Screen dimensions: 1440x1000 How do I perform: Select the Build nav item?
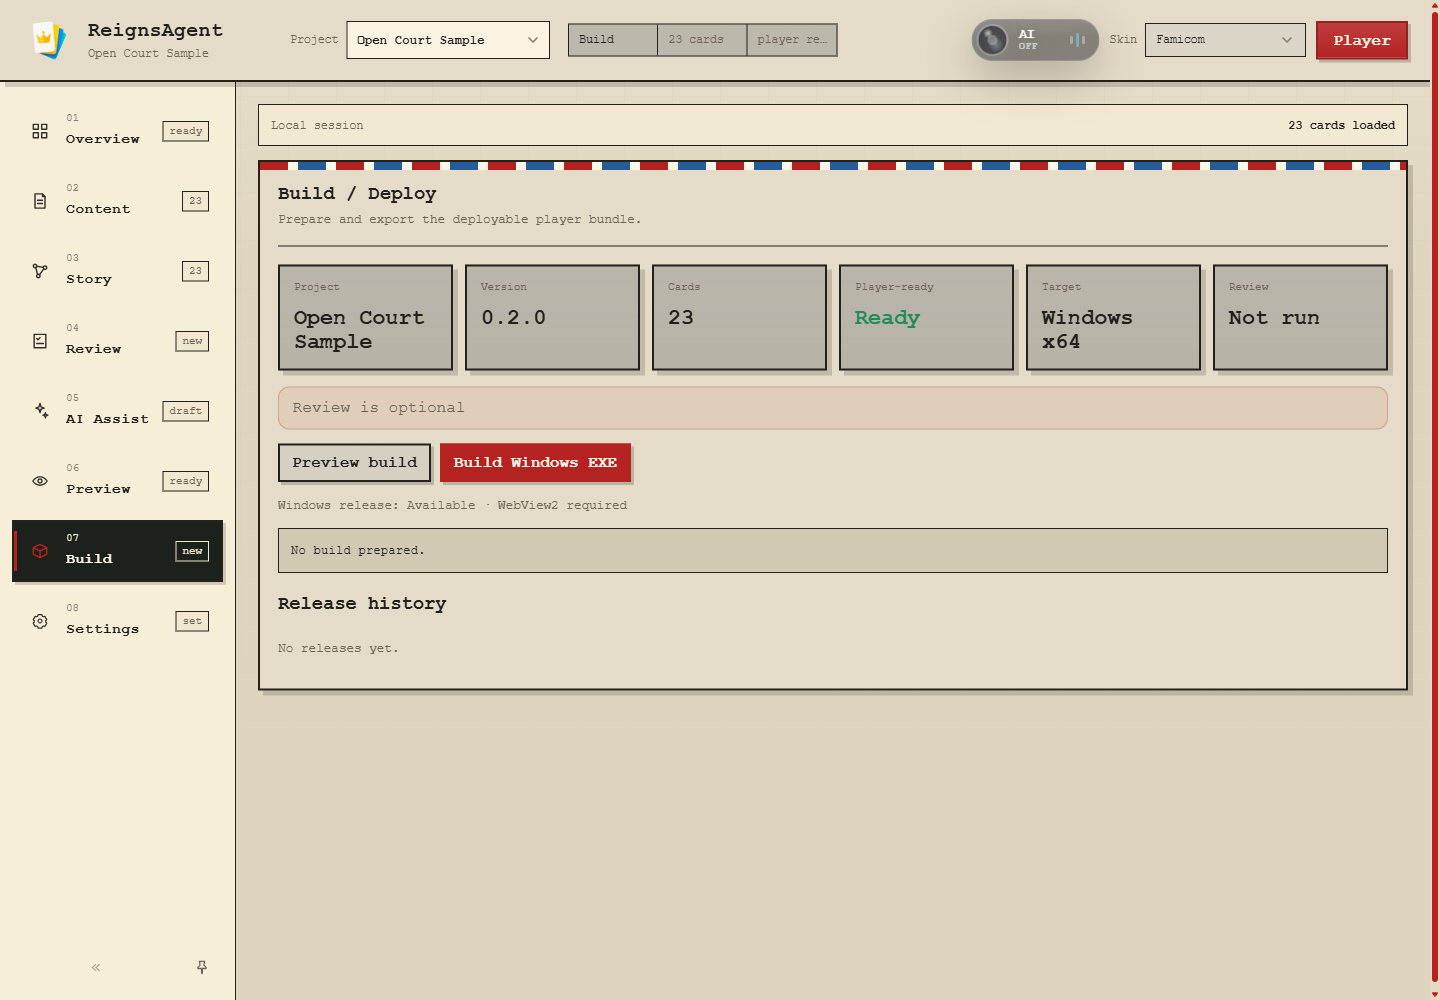click(118, 551)
